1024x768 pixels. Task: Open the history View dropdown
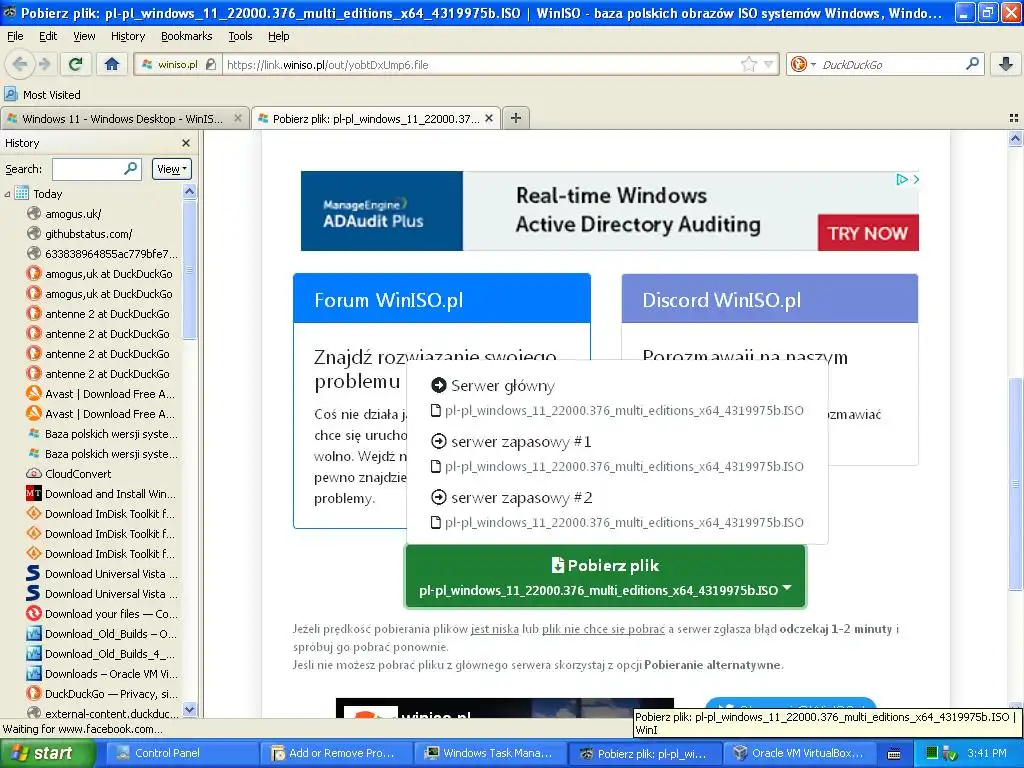[x=172, y=169]
